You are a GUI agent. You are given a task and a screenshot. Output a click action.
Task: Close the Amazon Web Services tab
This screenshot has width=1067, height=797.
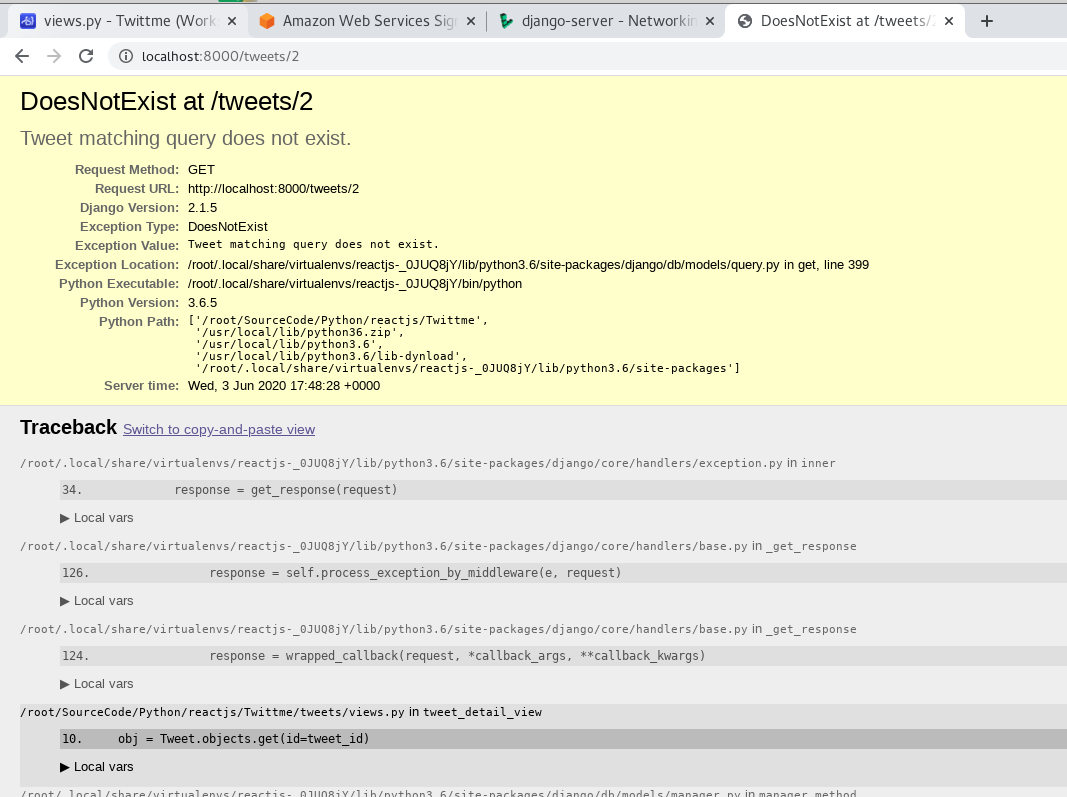[x=470, y=21]
